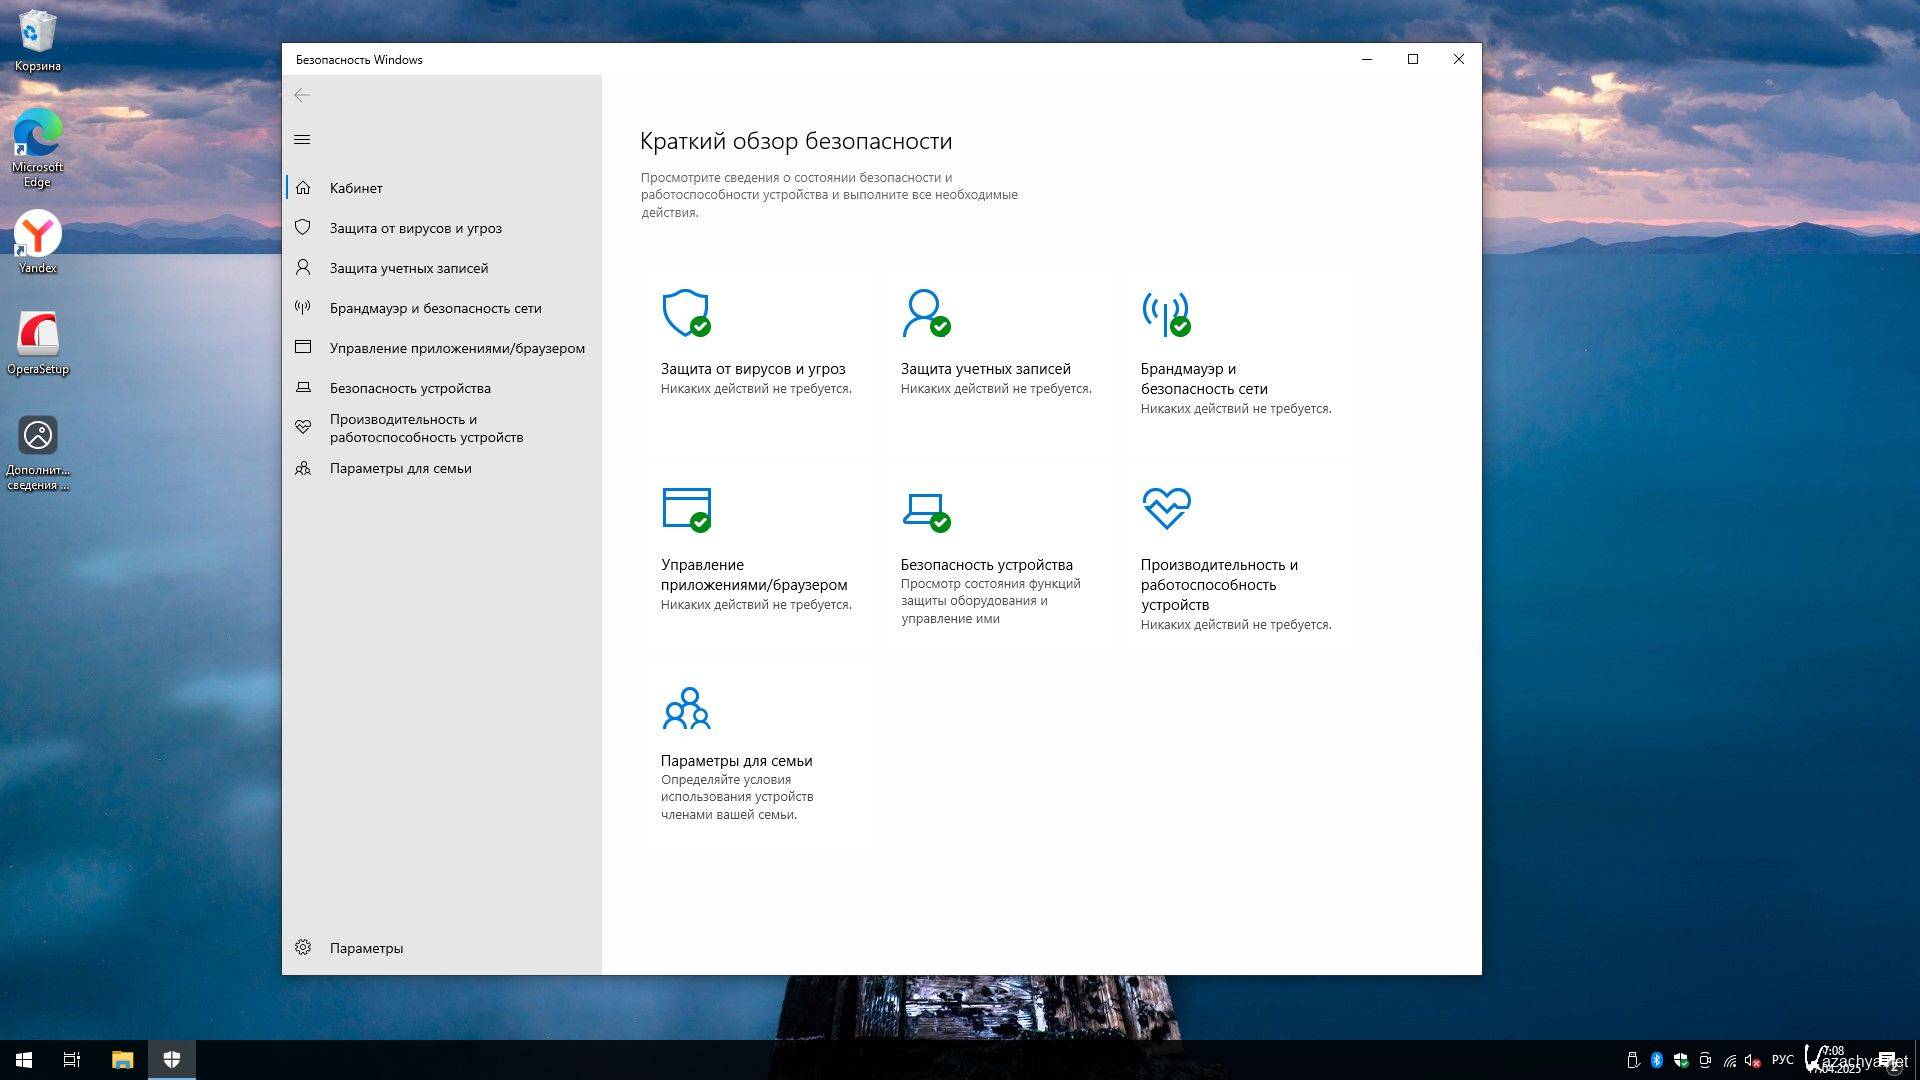Viewport: 1920px width, 1080px height.
Task: Open Управление приложениями/браузером sidebar item
Action: pyautogui.click(x=457, y=348)
